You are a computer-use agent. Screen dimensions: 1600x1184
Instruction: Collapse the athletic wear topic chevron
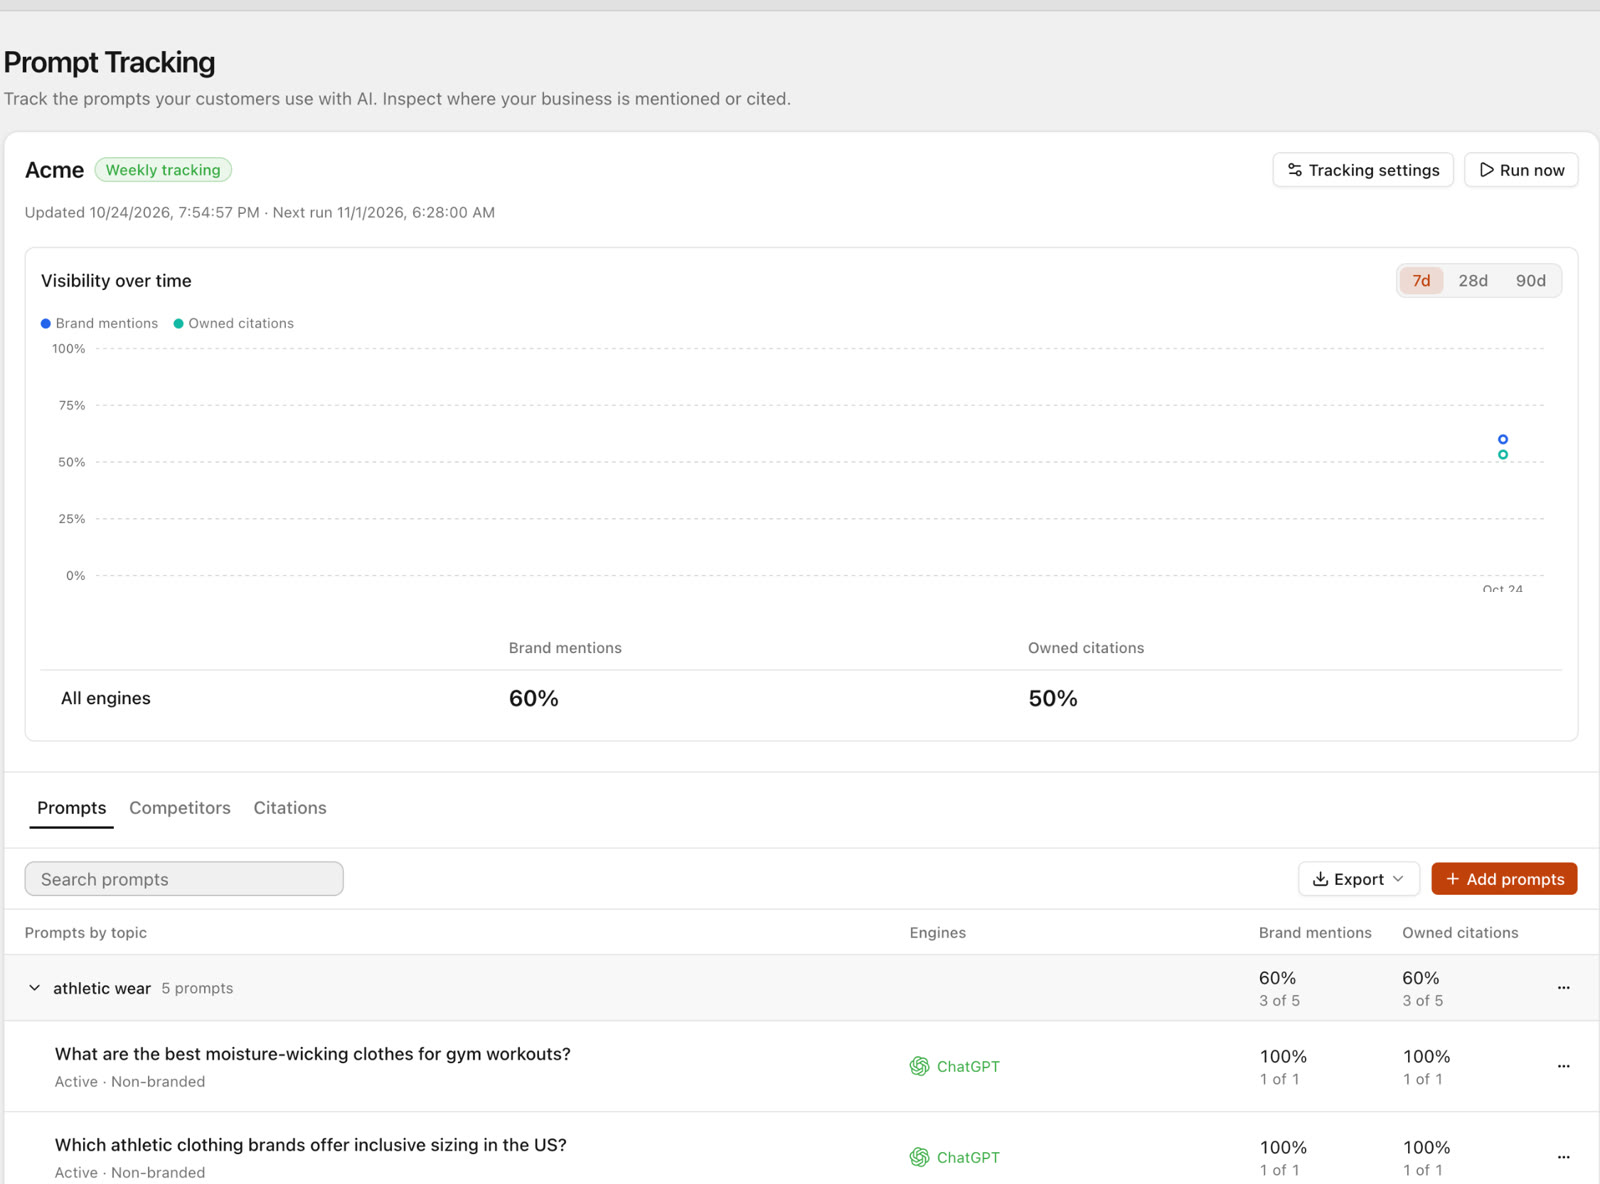point(34,988)
